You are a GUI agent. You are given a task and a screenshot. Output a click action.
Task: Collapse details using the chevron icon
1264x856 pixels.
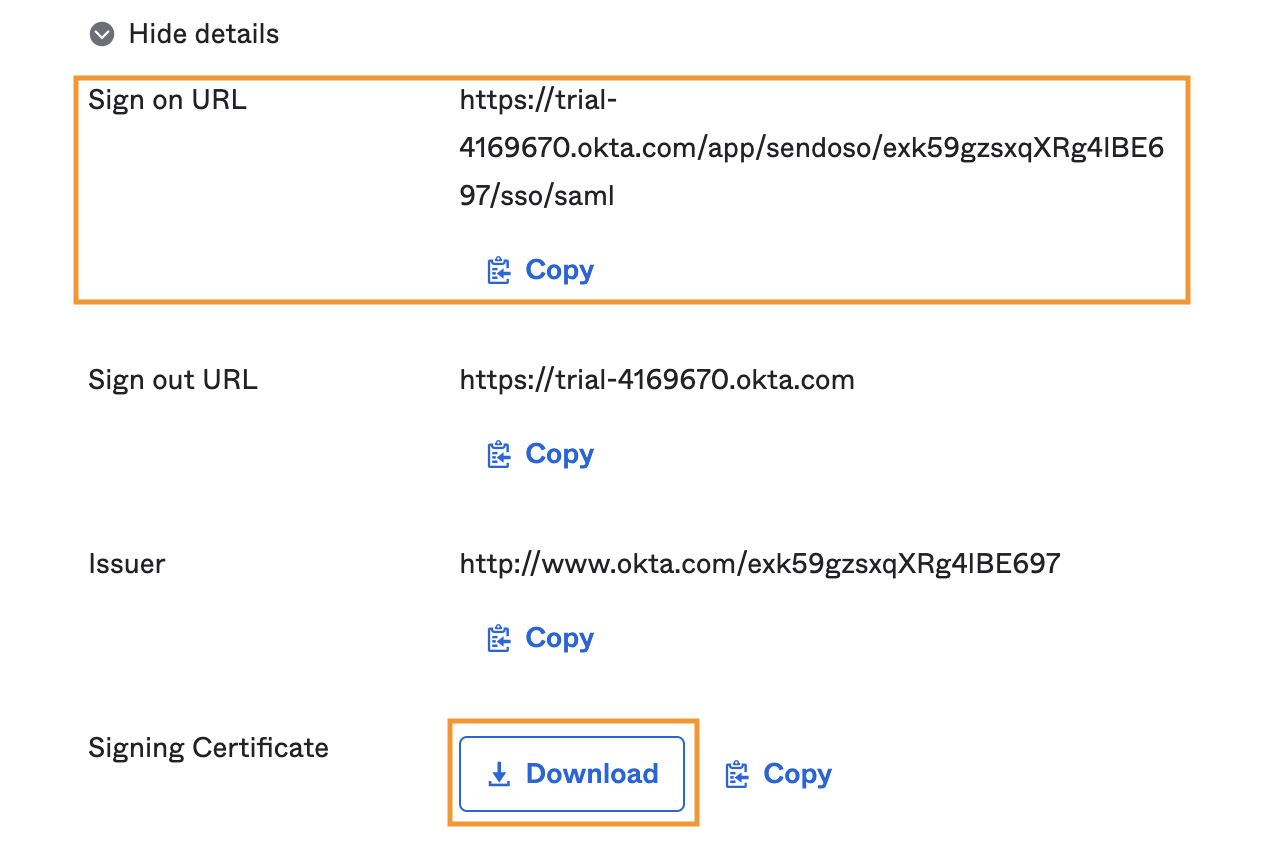101,35
